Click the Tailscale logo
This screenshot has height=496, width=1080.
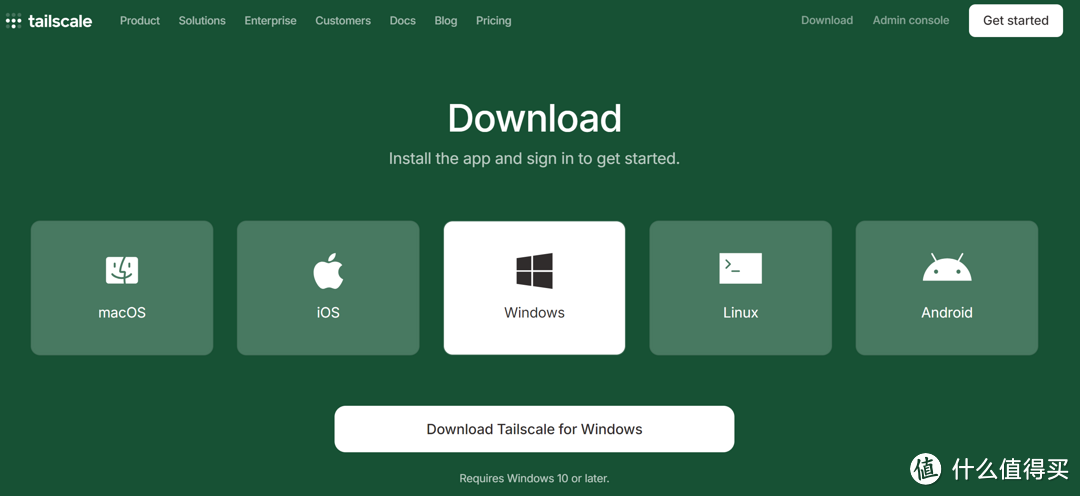49,21
